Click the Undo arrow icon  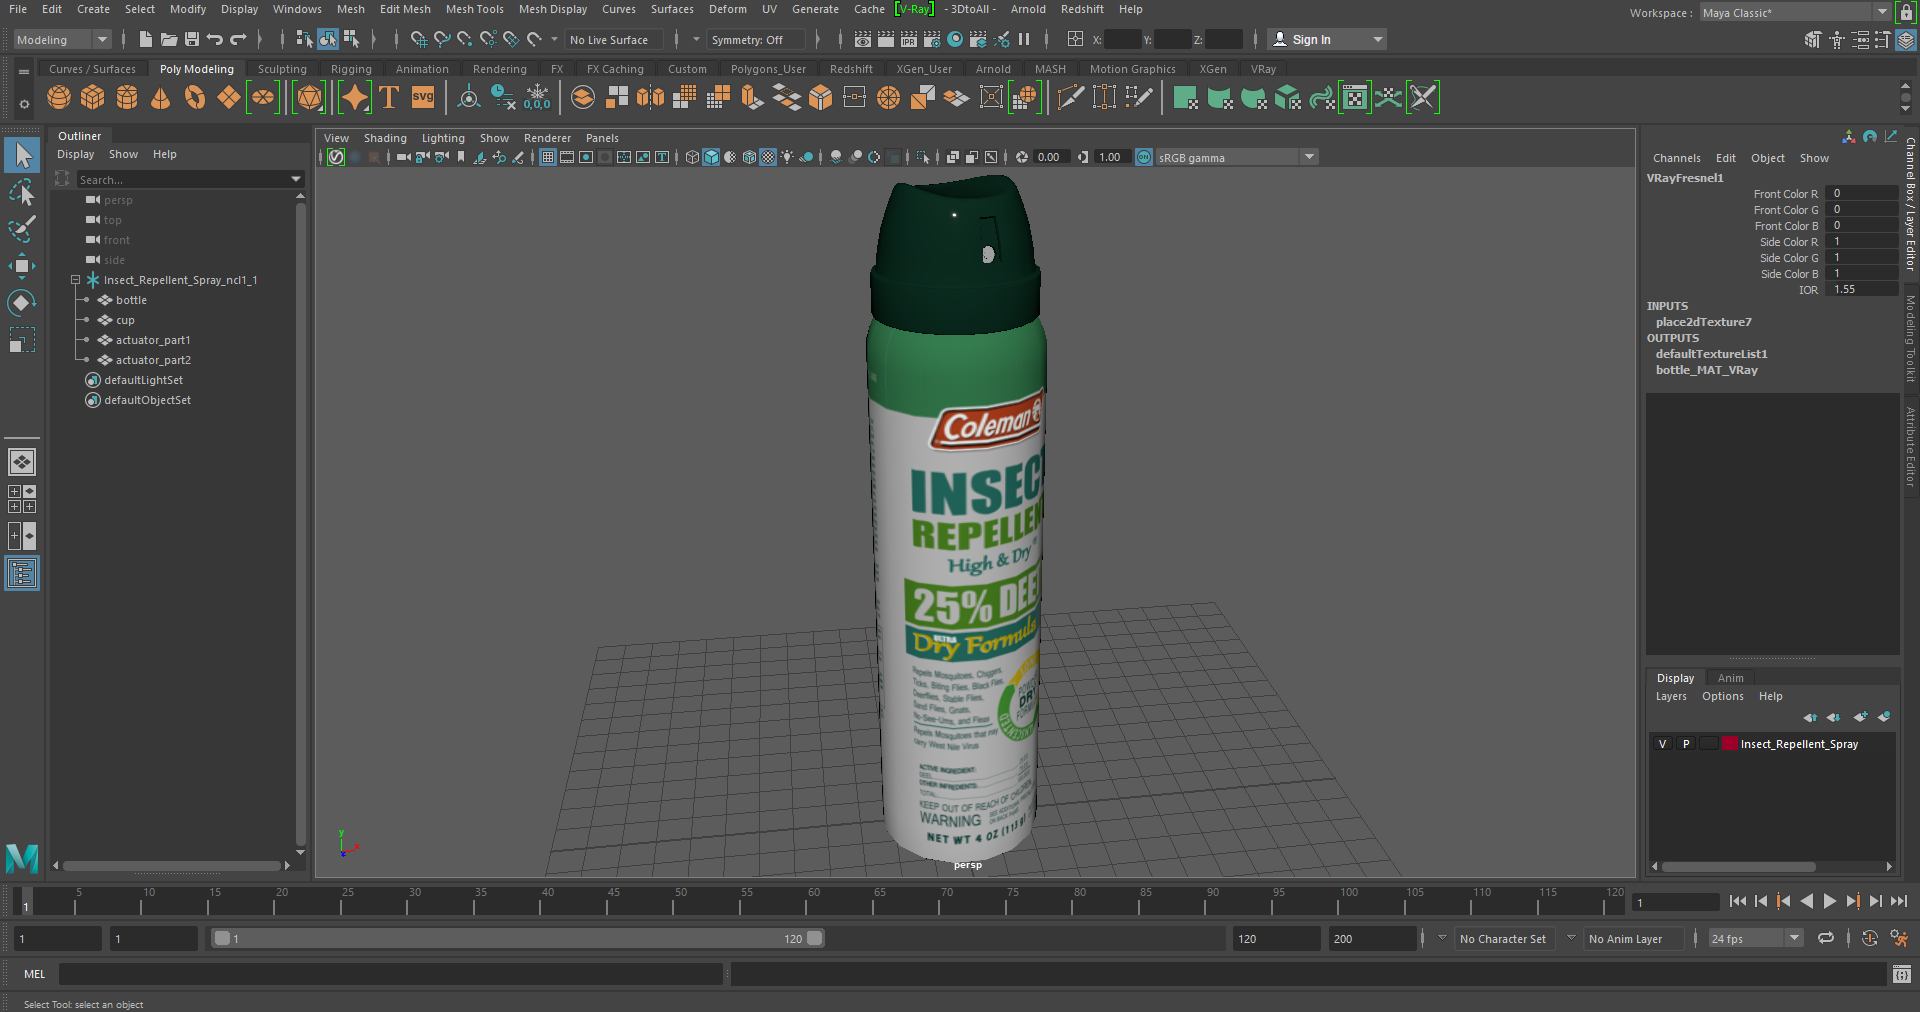[x=215, y=39]
